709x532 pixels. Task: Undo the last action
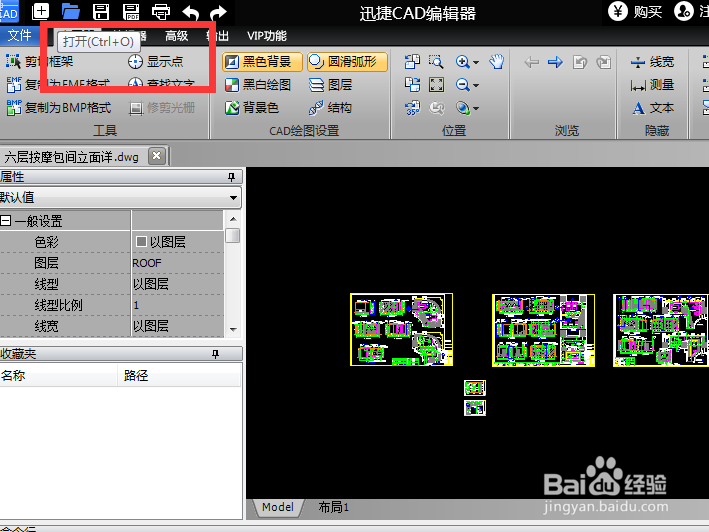tap(190, 12)
